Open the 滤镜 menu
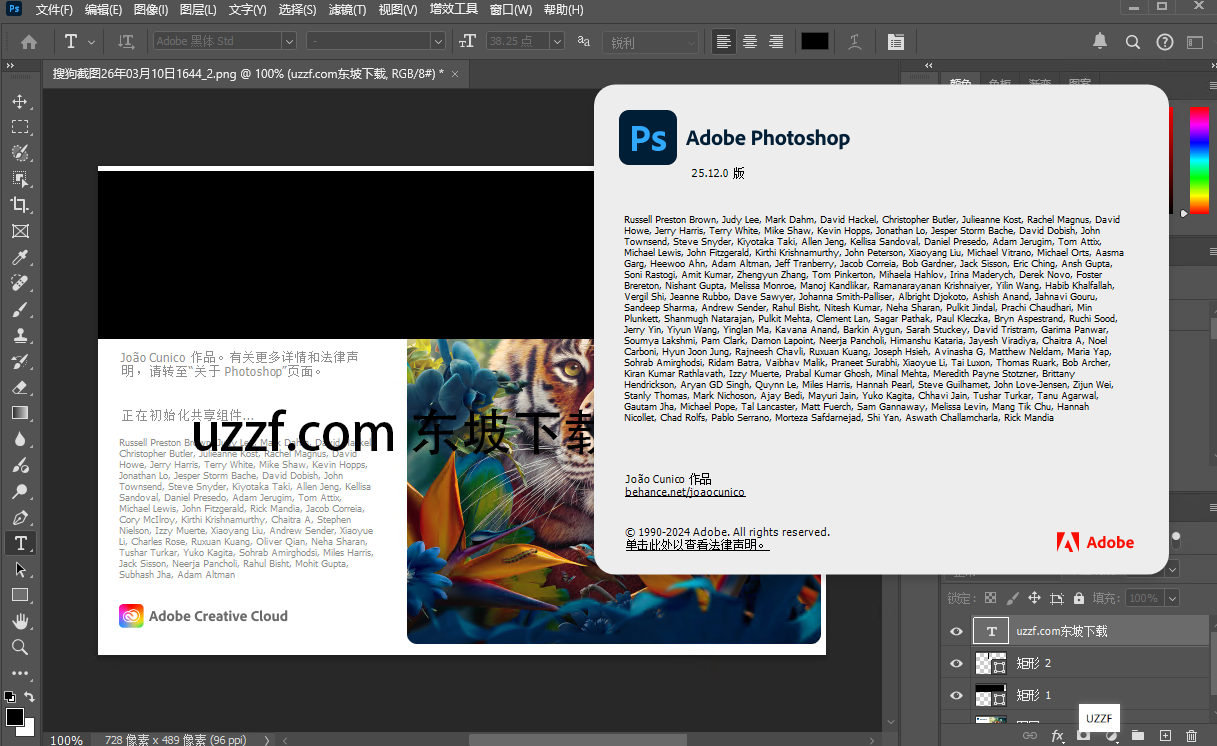This screenshot has width=1217, height=746. 345,9
